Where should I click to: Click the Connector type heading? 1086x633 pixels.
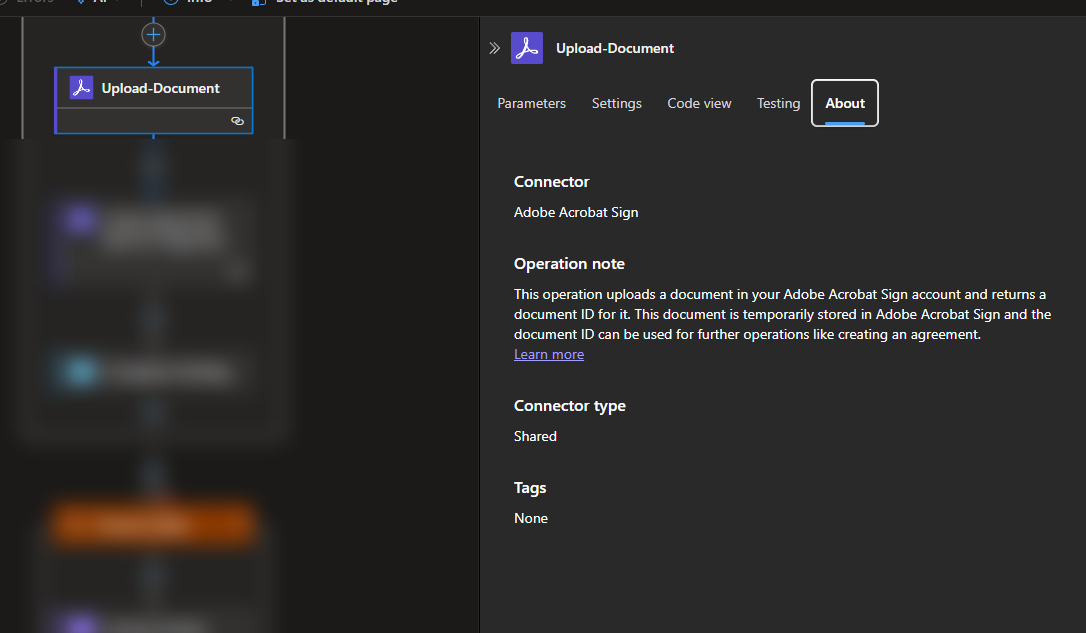point(569,406)
